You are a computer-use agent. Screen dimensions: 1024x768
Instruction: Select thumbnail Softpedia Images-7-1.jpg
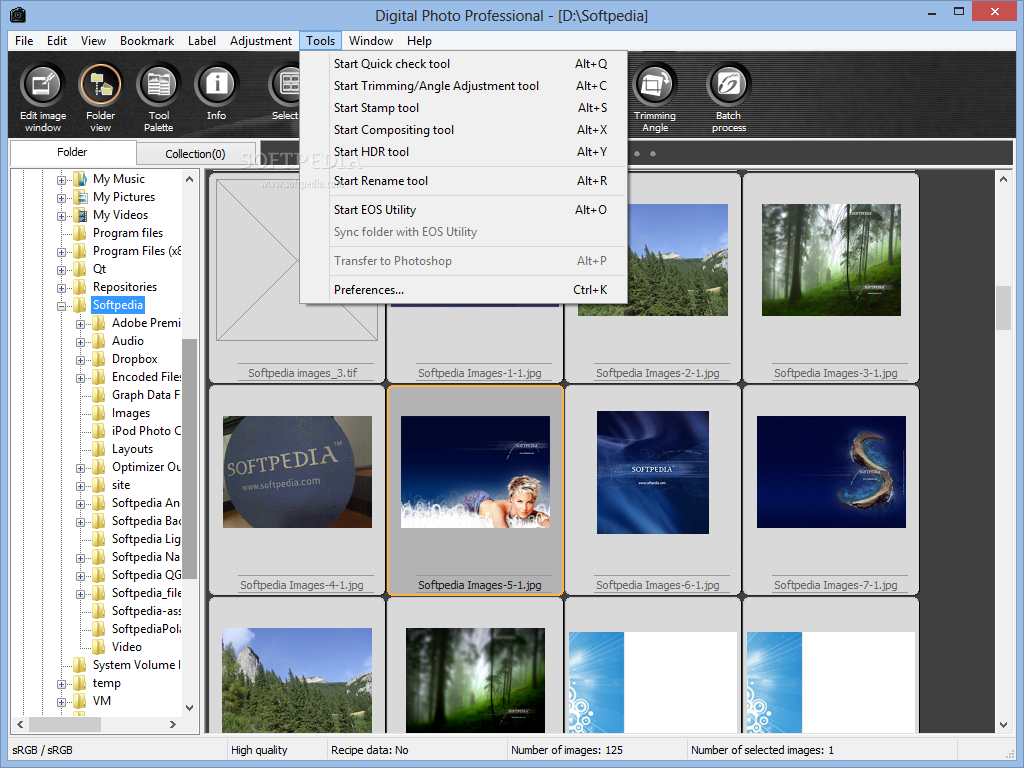(x=831, y=490)
